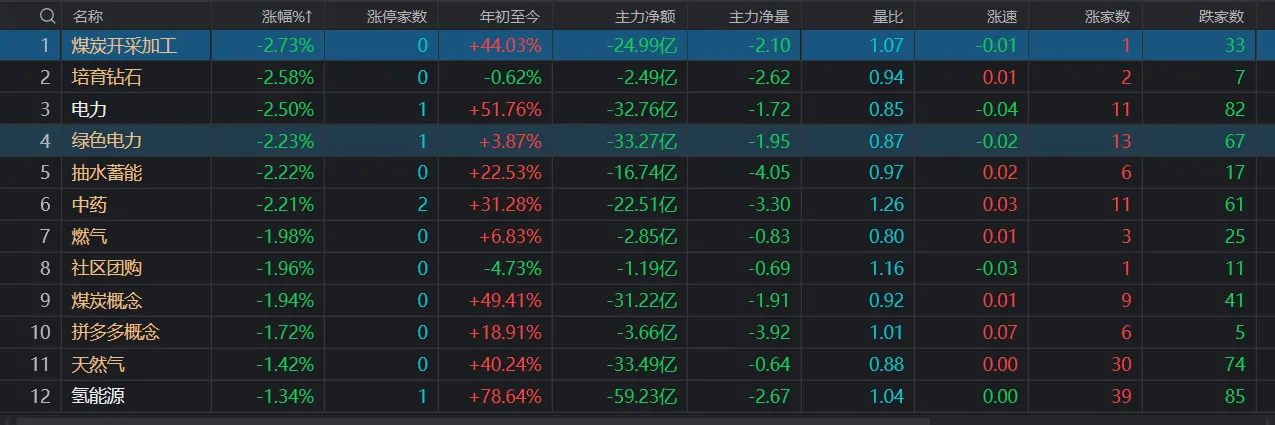The image size is (1275, 425).
Task: Sort by 主力净量 column header
Action: [x=759, y=16]
